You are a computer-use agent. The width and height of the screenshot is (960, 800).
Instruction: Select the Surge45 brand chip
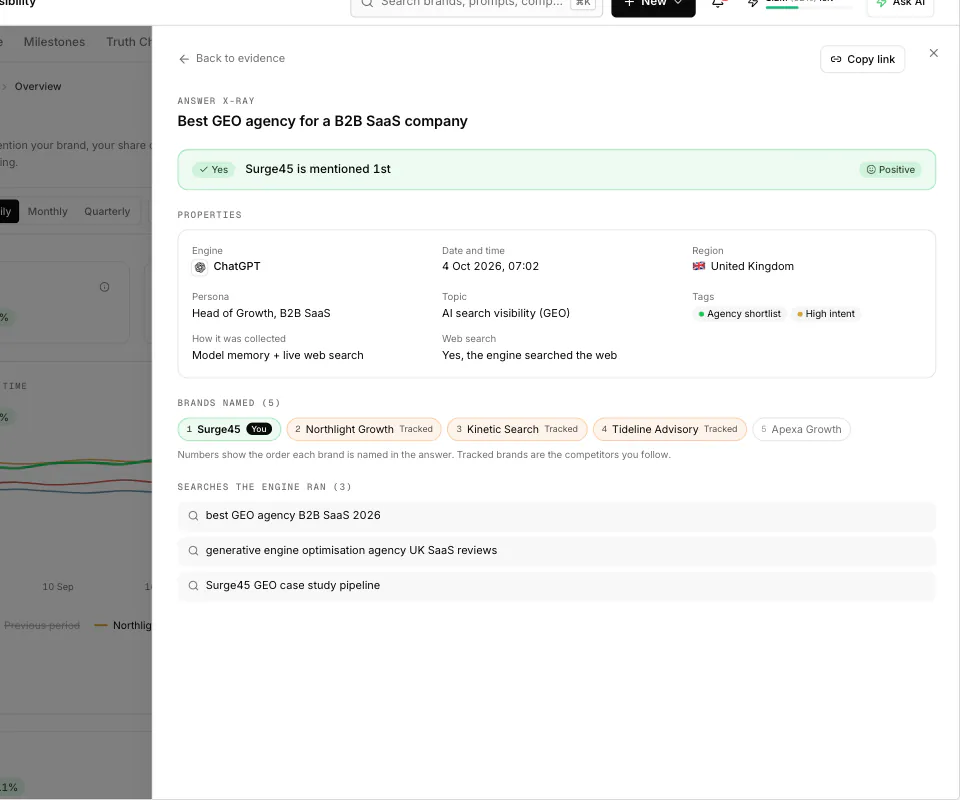coord(229,430)
